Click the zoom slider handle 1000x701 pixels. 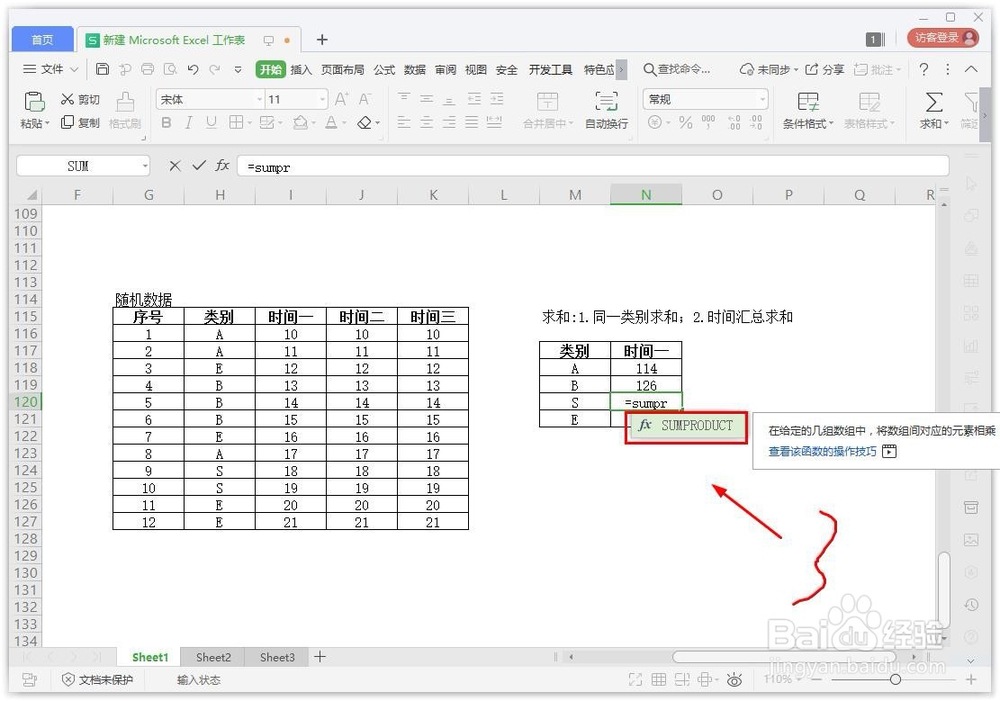[x=895, y=680]
